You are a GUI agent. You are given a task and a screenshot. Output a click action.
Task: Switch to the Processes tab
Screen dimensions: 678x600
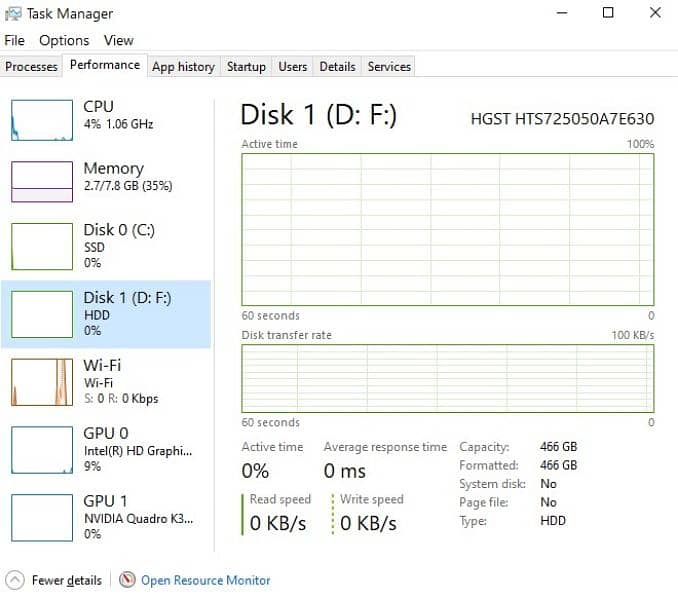(x=32, y=67)
